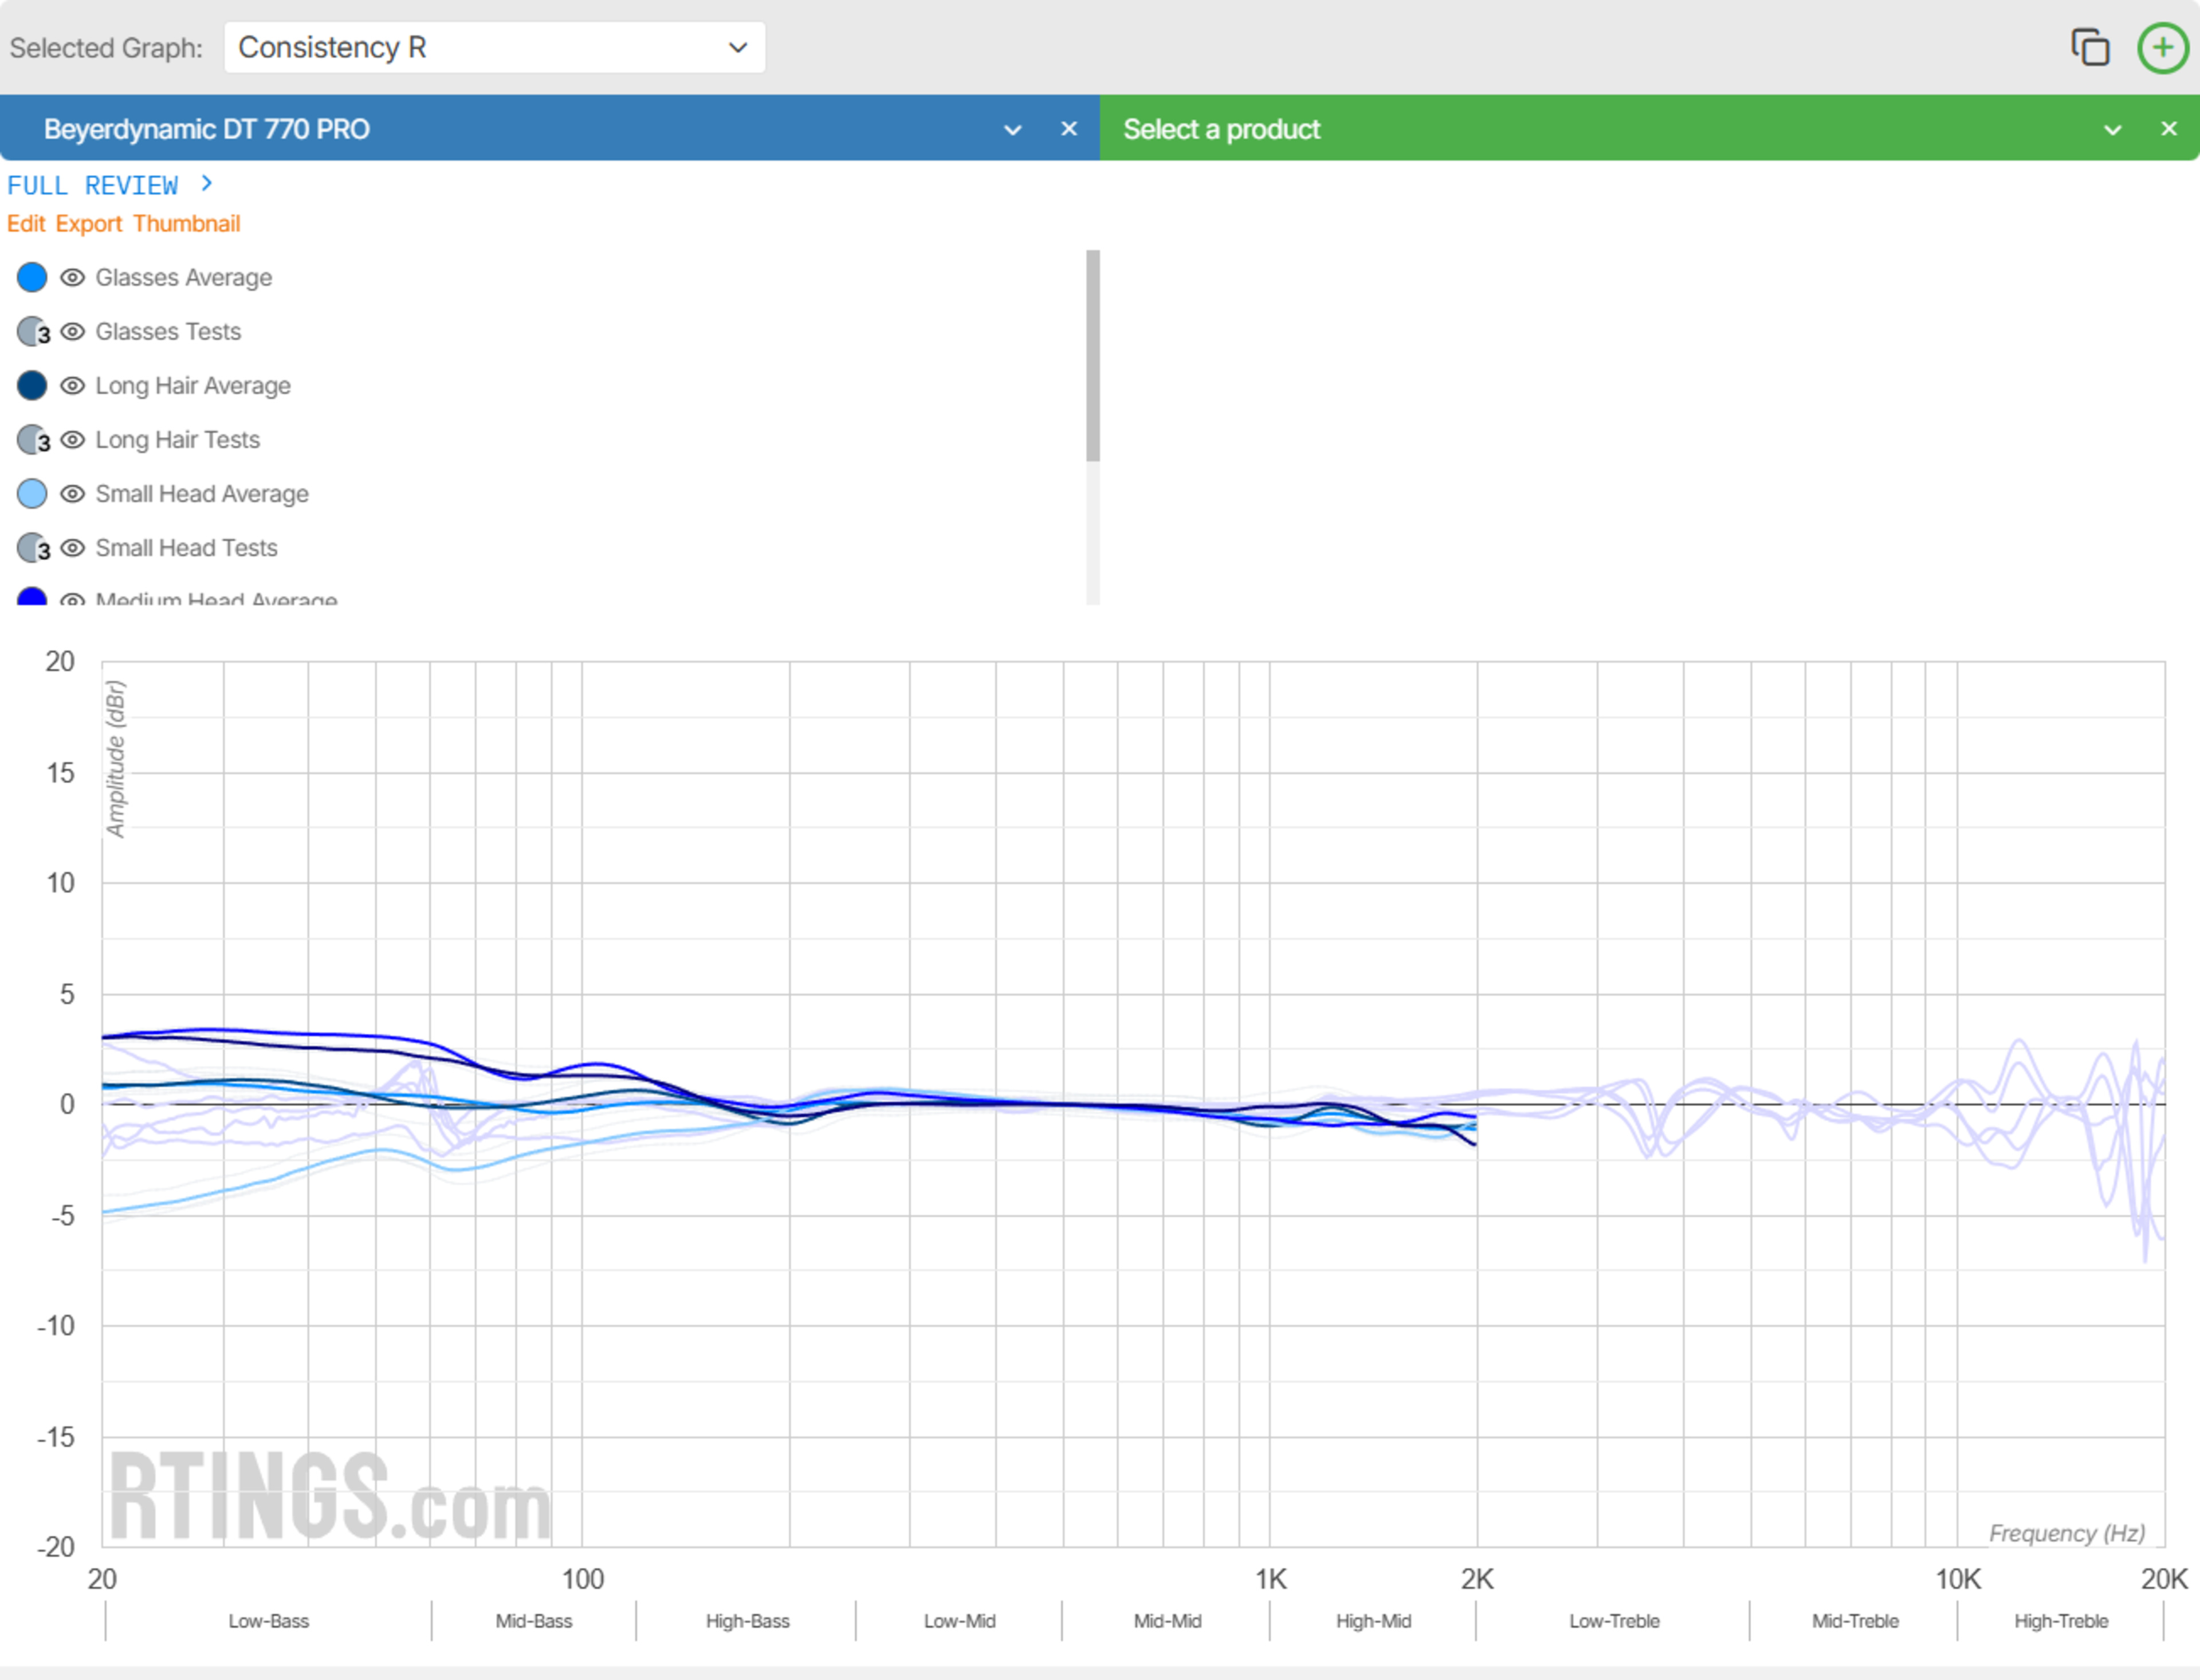Screen dimensions: 2200x1680
Task: Click the Long Hair Tests grouped swatch
Action: tap(34, 440)
